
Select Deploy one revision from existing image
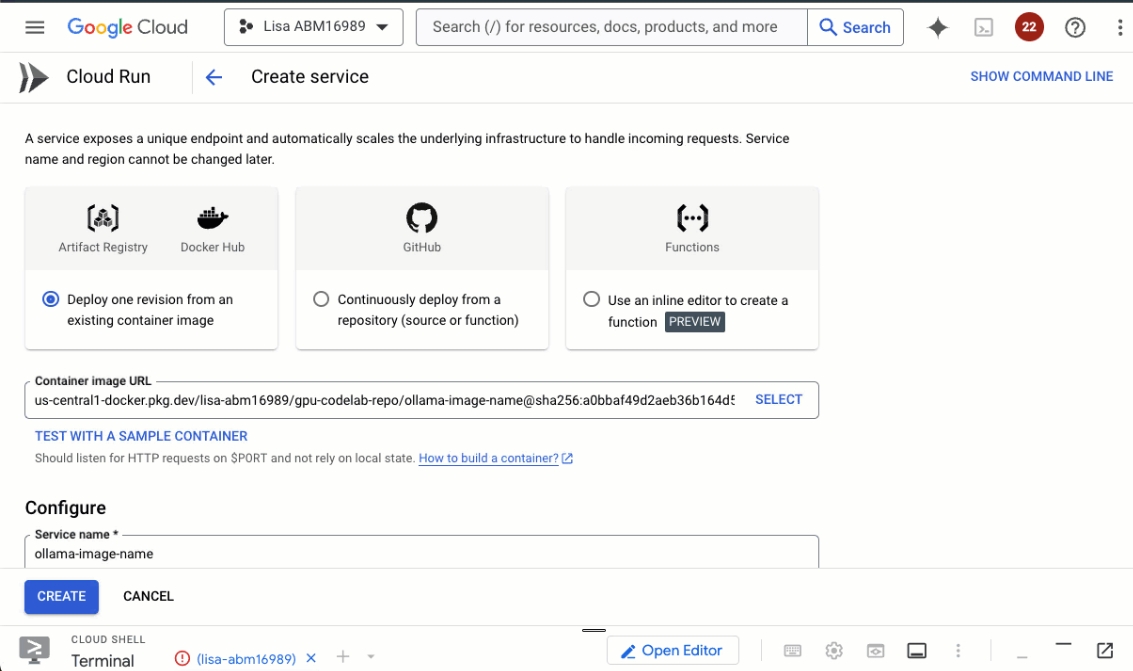click(51, 299)
